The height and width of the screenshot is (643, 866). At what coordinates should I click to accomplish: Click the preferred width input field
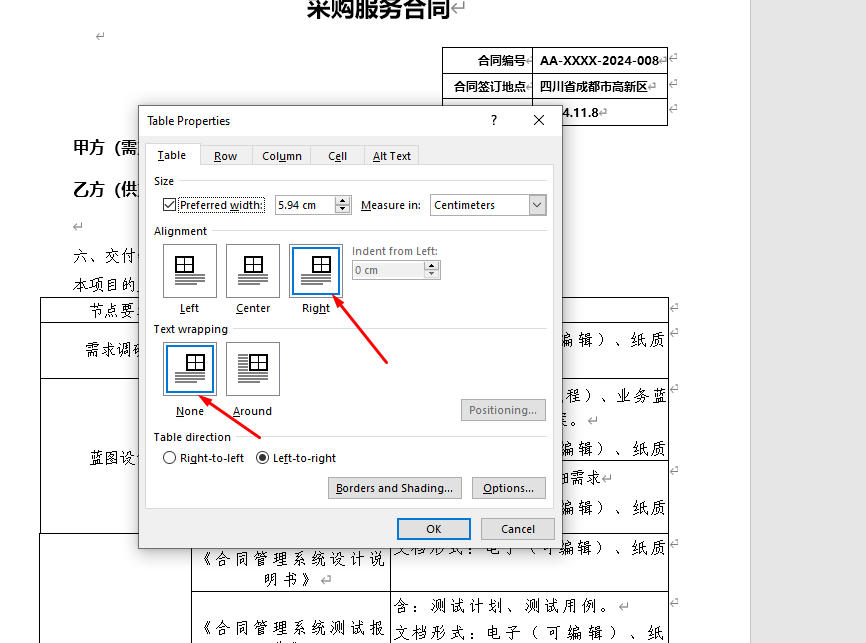304,205
